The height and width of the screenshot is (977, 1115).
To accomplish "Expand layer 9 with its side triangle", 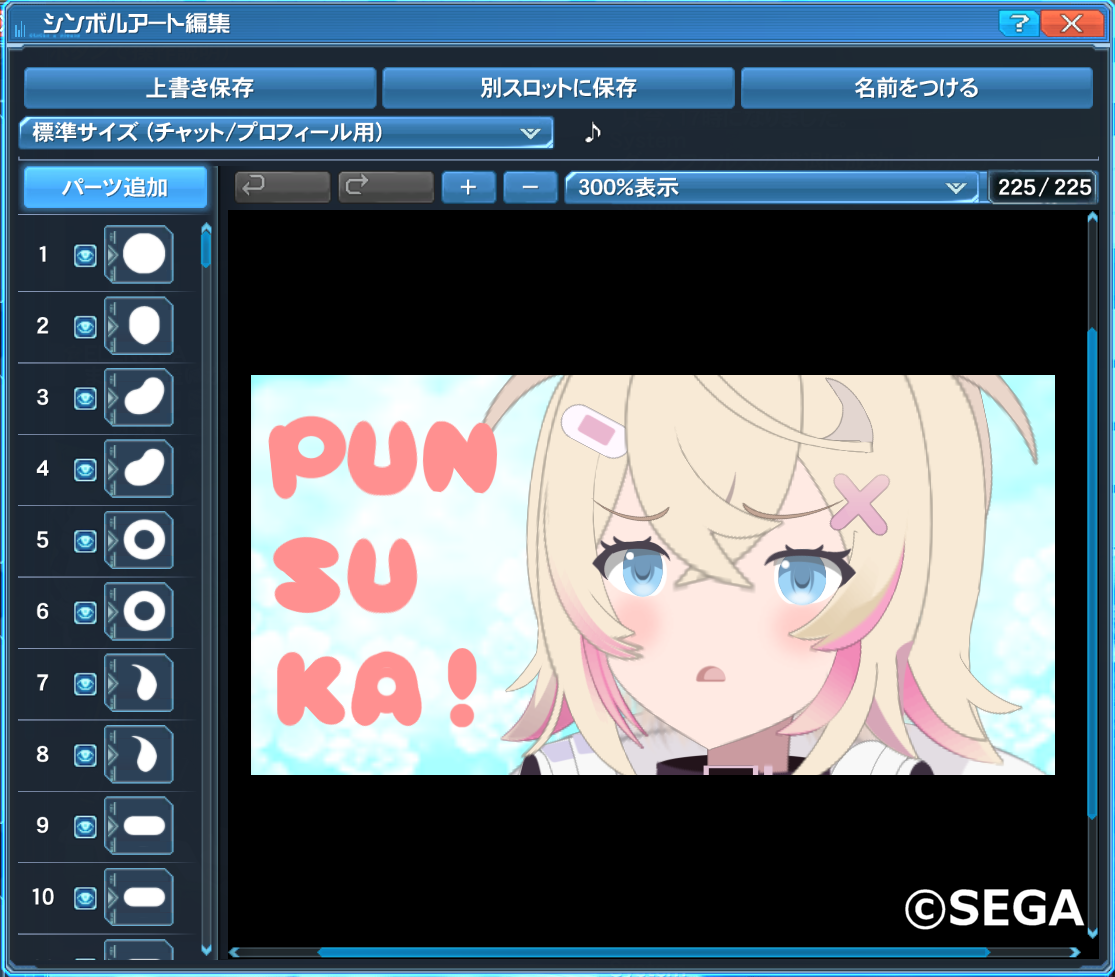I will tap(112, 826).
